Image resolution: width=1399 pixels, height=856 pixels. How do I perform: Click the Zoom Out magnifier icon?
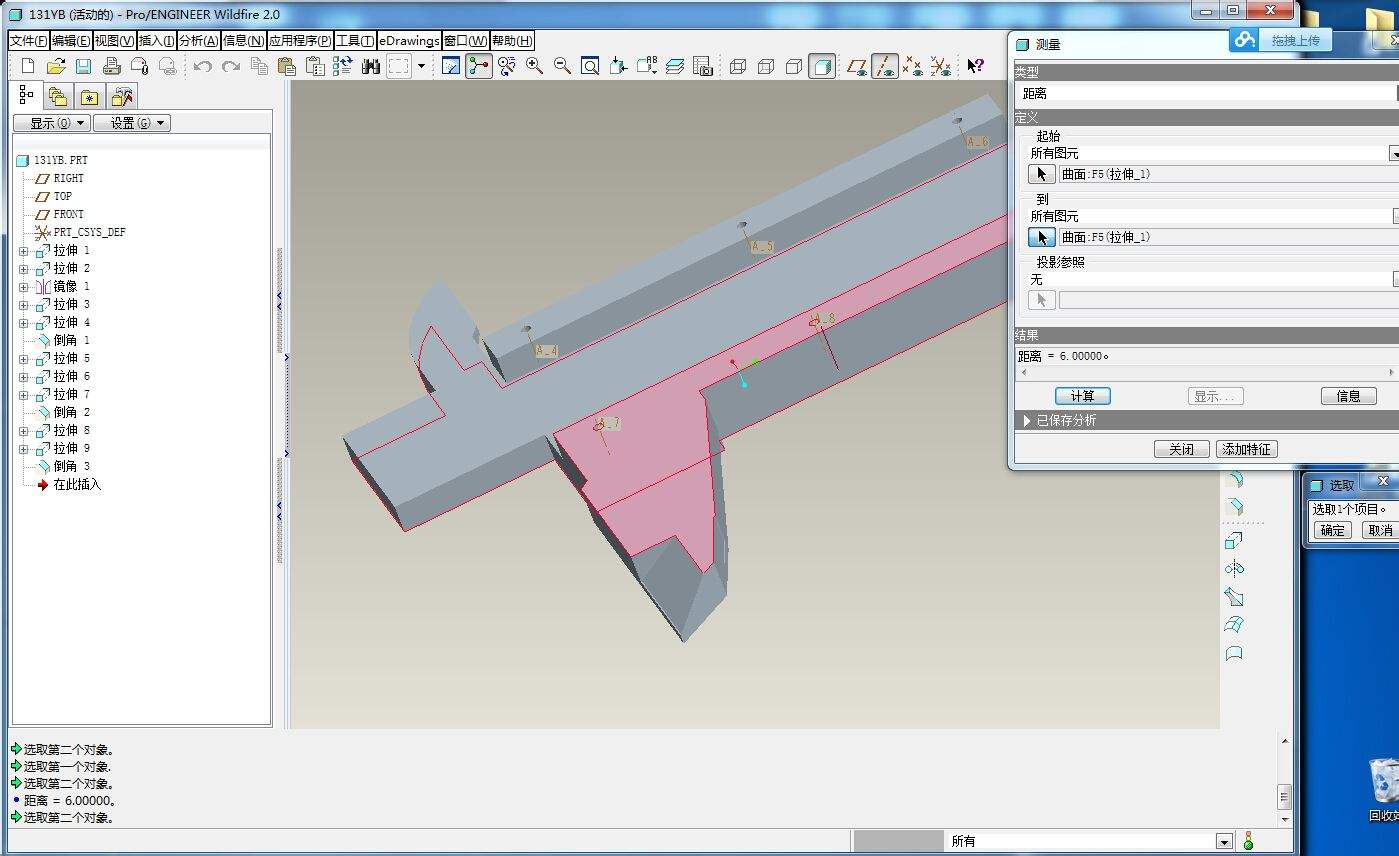point(563,66)
